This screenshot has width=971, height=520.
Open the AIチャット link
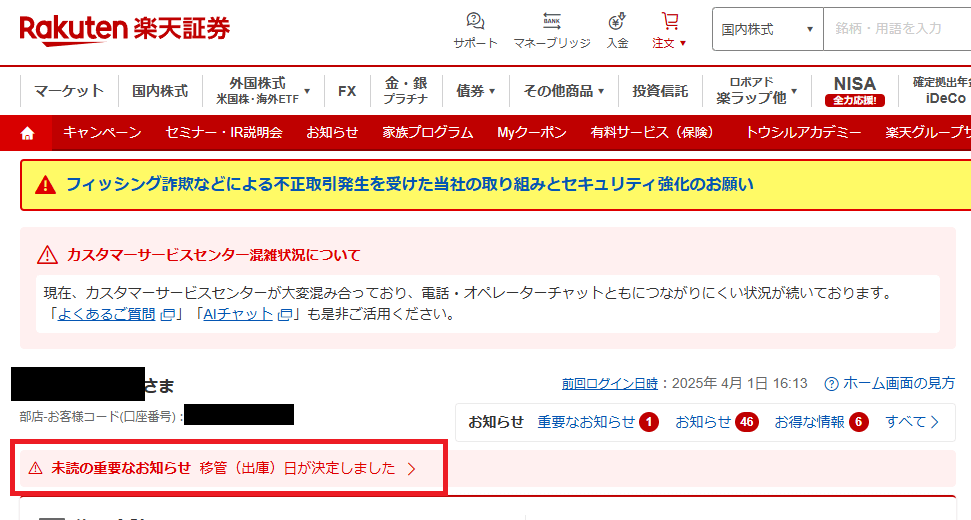pos(238,314)
